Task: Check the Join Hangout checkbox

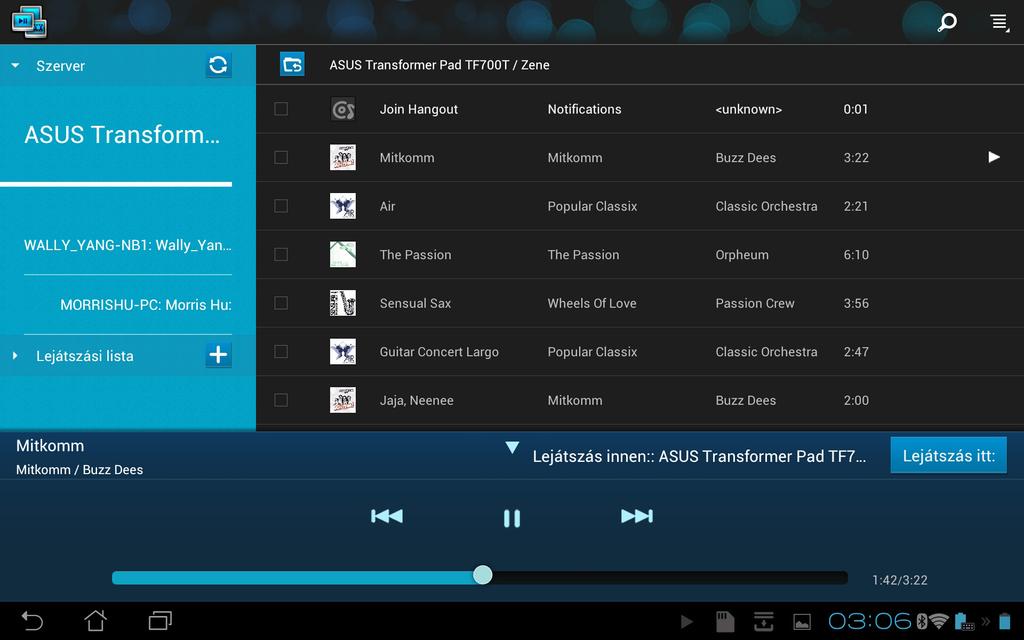Action: (x=281, y=108)
